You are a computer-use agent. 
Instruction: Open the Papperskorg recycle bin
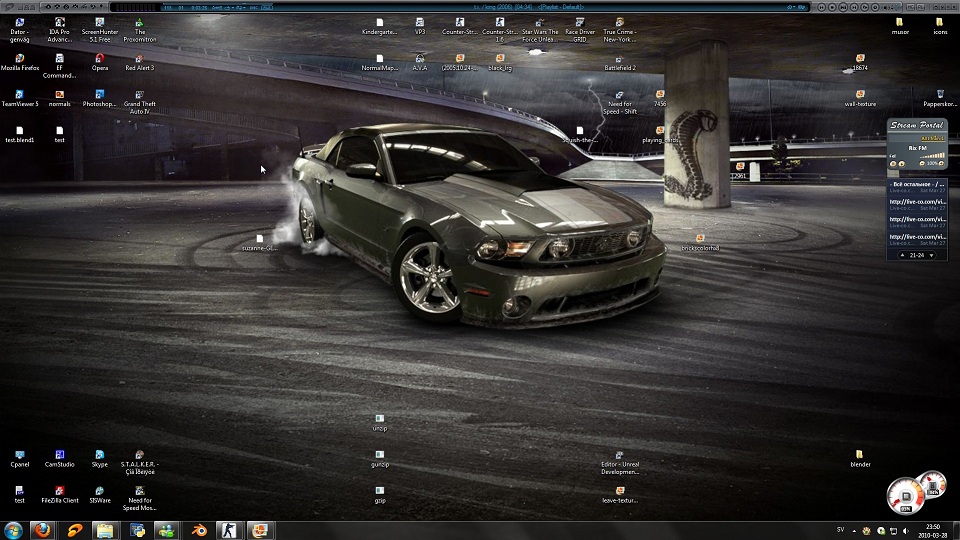point(940,94)
